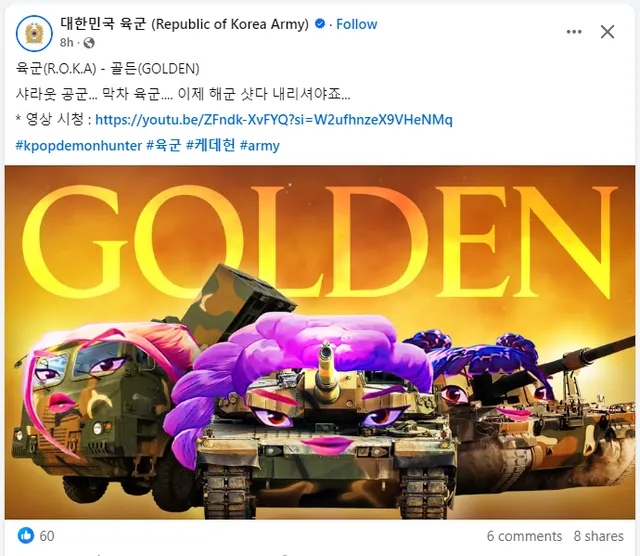Click the verified badge next to the page name
The height and width of the screenshot is (556, 640).
320,24
